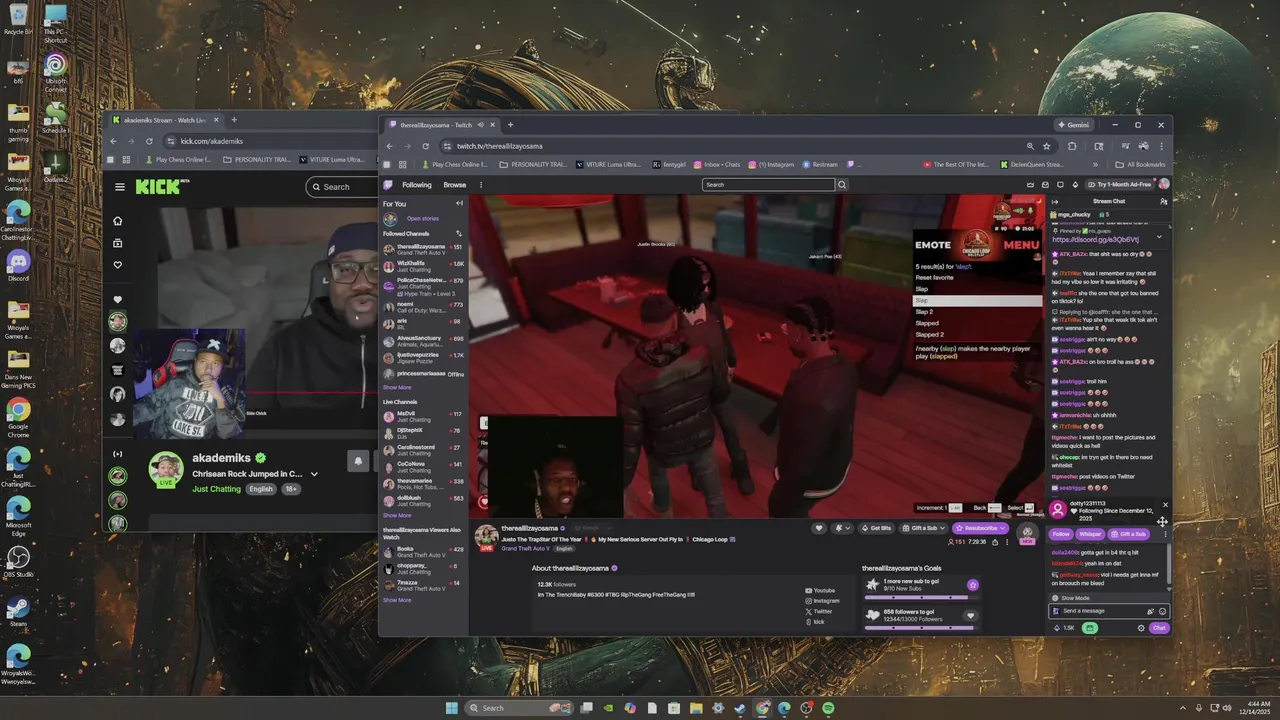Click the followers goal progress bar
Screen dimensions: 1280x720
click(923, 628)
